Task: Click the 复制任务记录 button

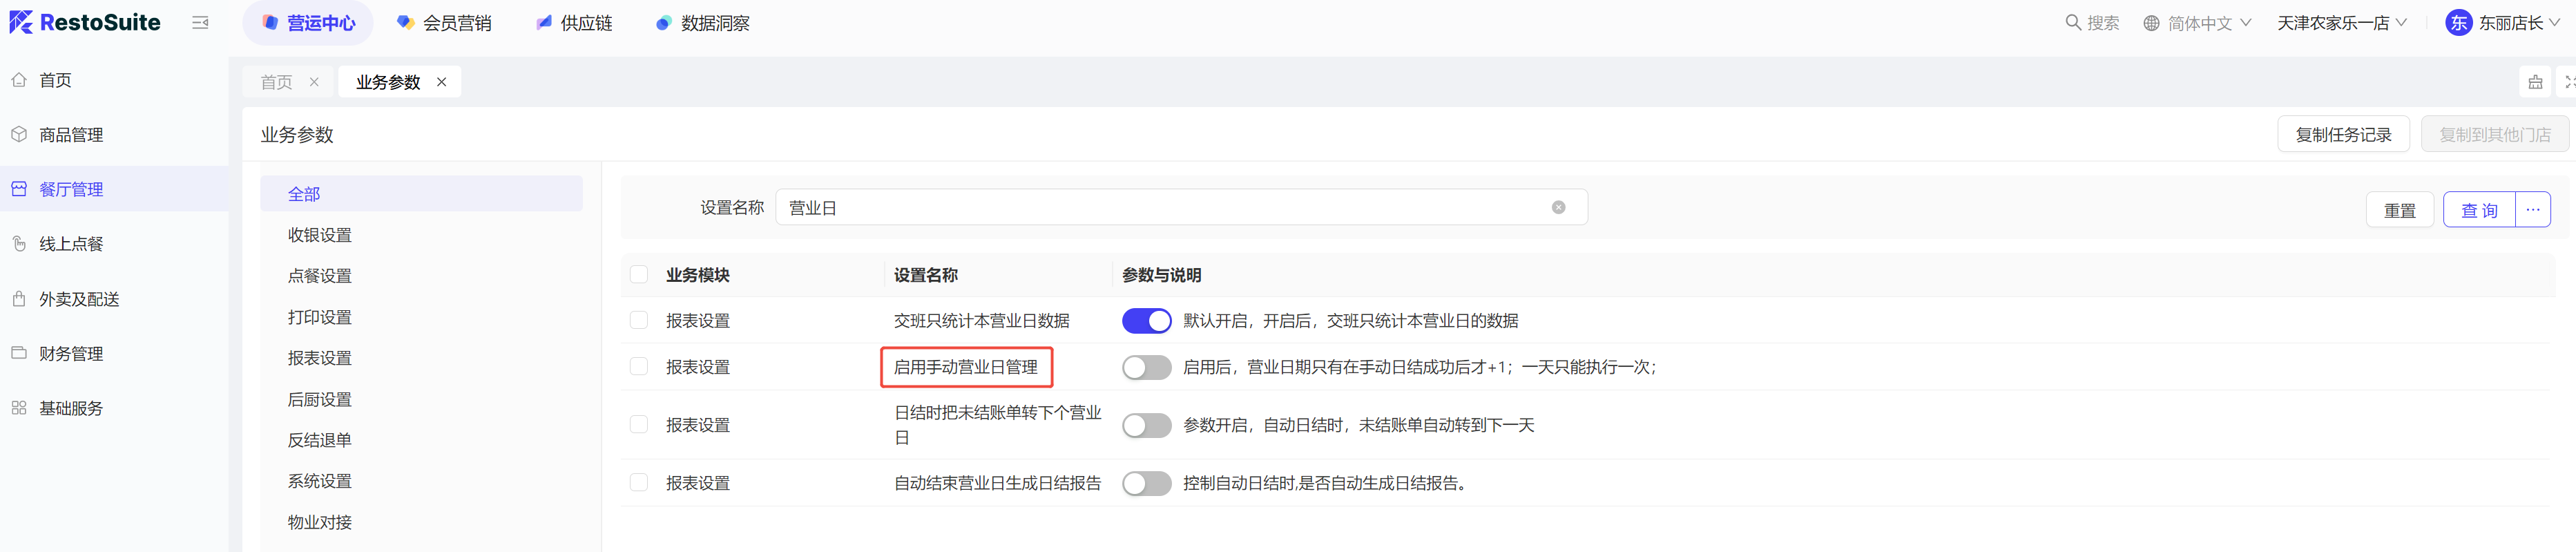Action: [2343, 135]
